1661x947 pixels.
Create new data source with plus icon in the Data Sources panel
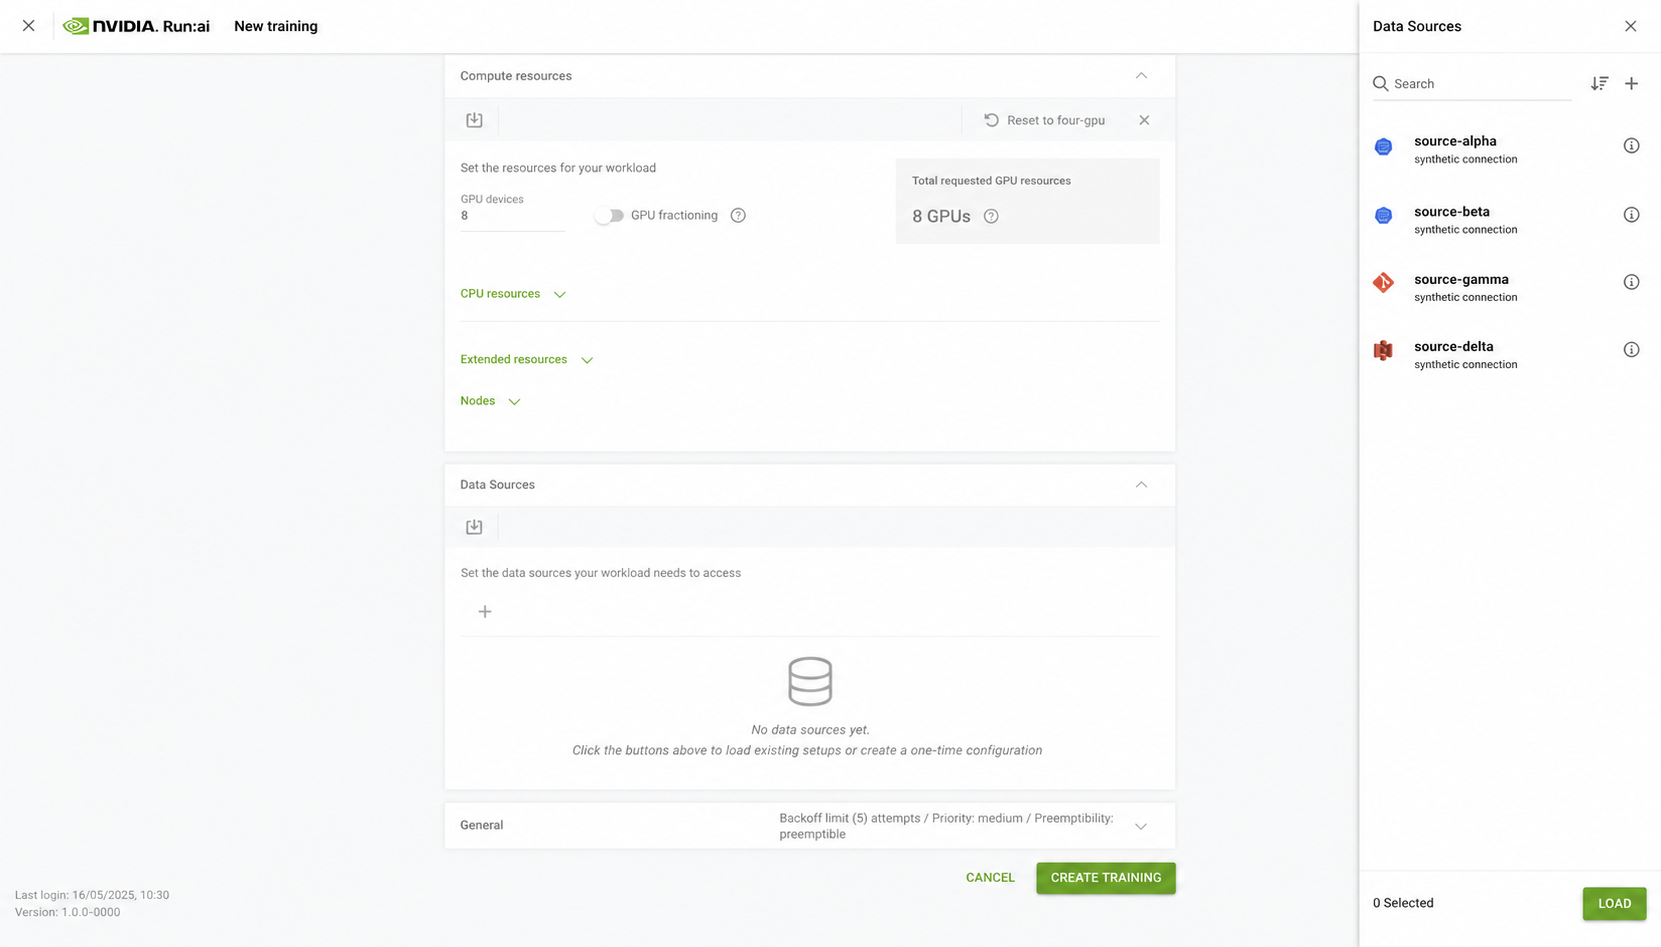coord(1631,84)
